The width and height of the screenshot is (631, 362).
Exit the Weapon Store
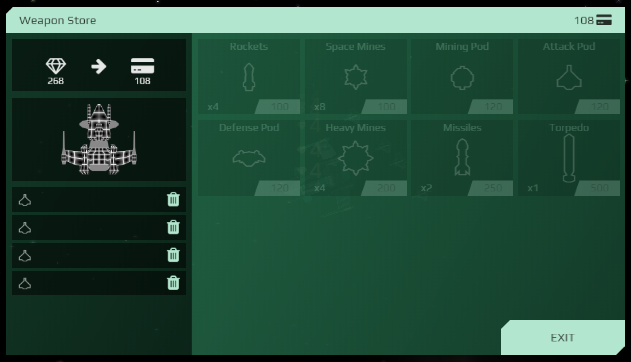click(x=563, y=337)
